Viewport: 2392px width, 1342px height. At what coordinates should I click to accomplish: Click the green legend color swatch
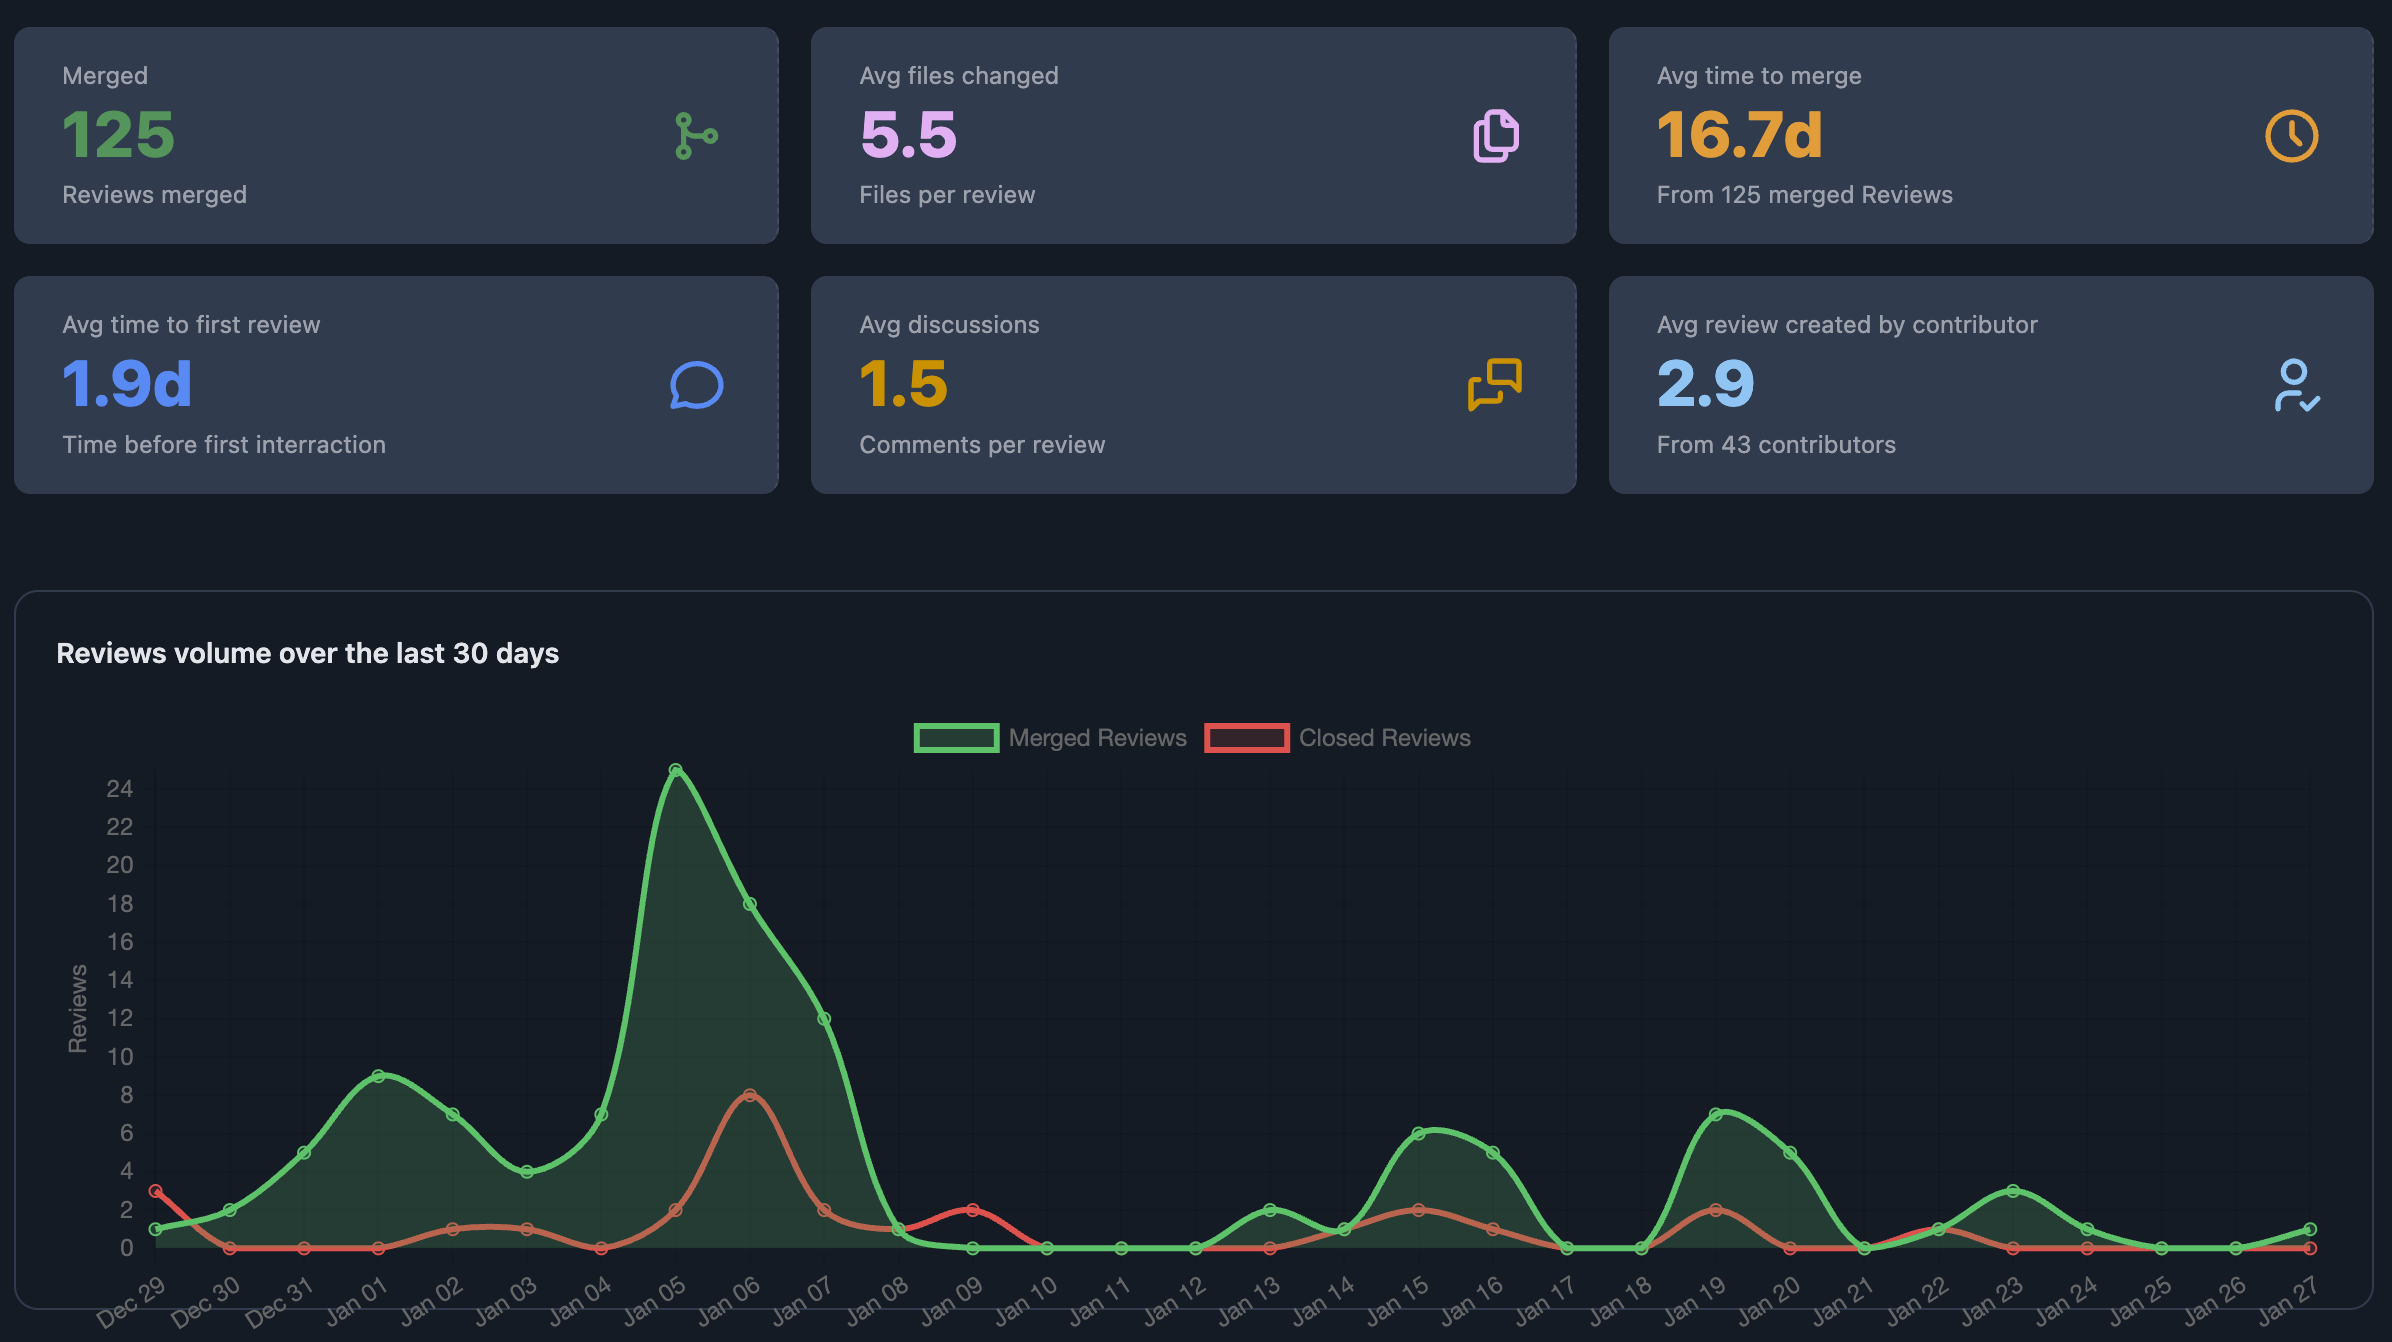point(956,738)
